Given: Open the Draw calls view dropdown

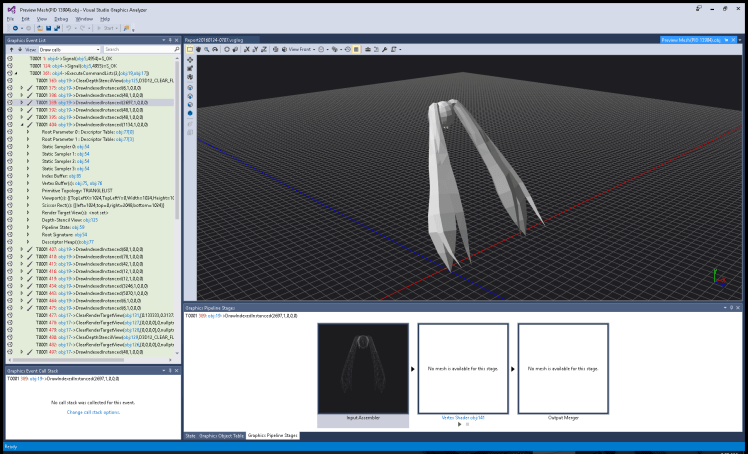Looking at the screenshot, I should [68, 48].
